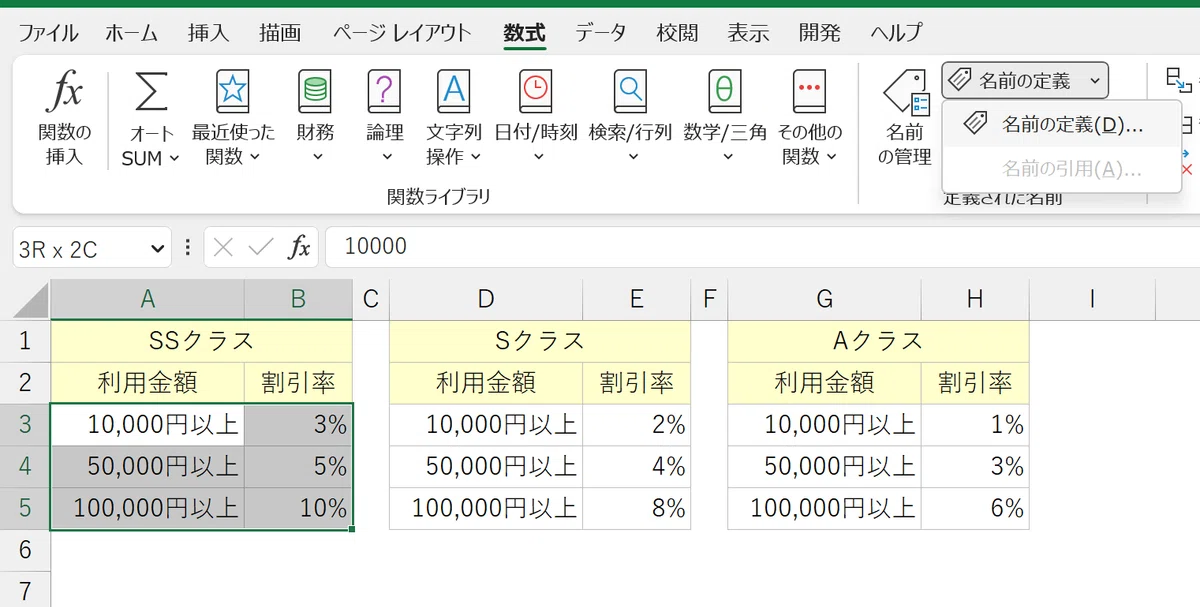The height and width of the screenshot is (607, 1200).
Task: Expand the 数学/三角 dropdown chevron
Action: tap(726, 157)
